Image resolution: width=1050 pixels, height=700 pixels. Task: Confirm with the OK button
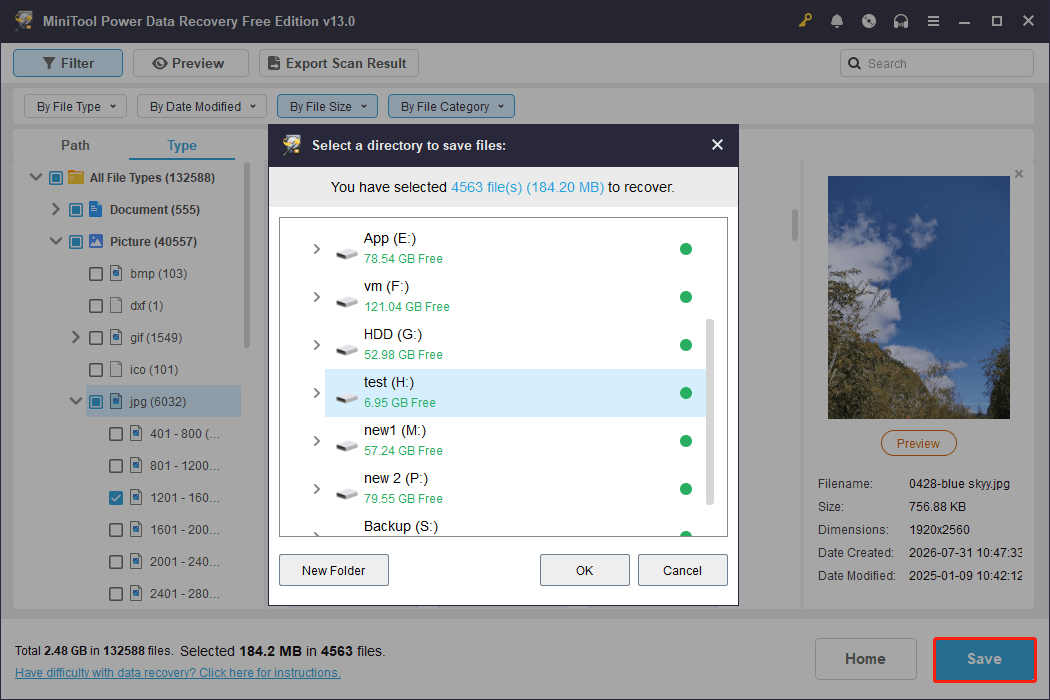tap(585, 570)
